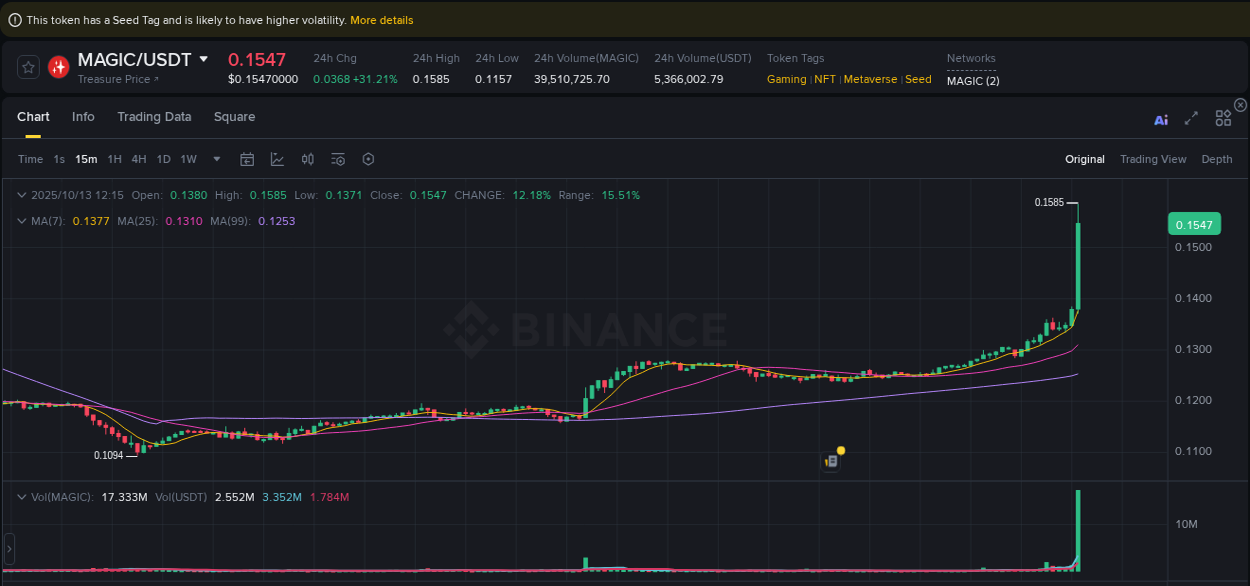
Task: Click the Ai assistant icon
Action: click(1161, 118)
